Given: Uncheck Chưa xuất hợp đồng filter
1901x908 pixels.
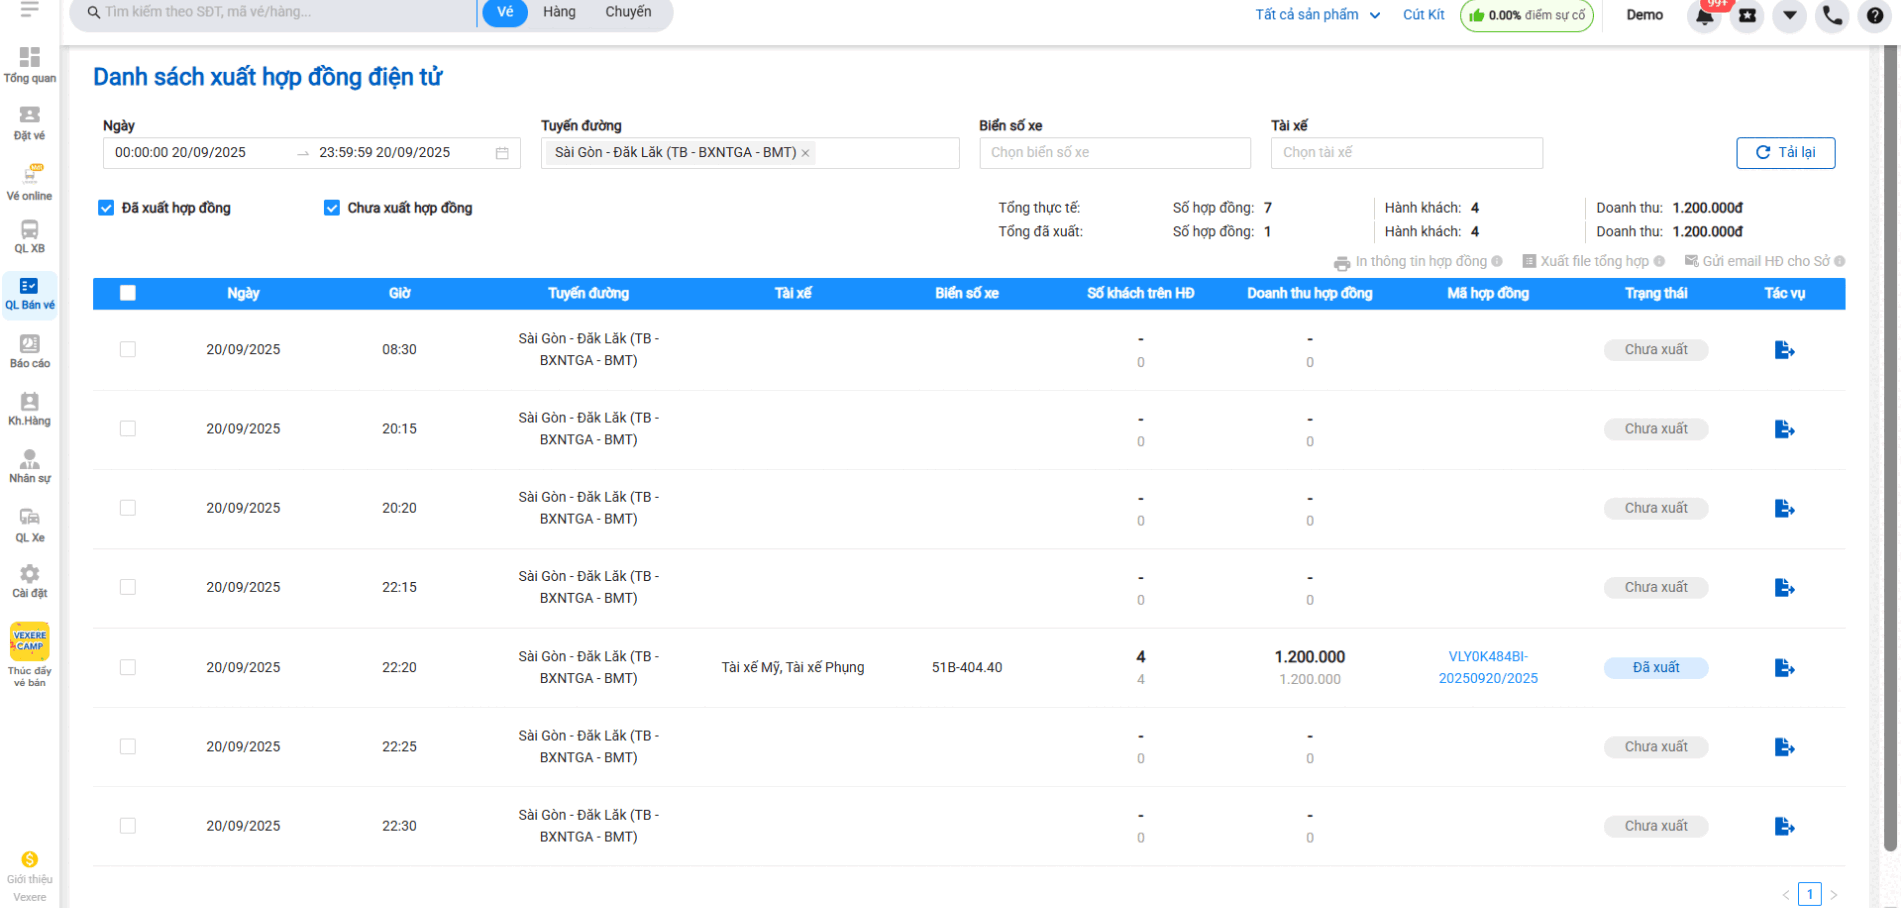Looking at the screenshot, I should click(x=332, y=208).
